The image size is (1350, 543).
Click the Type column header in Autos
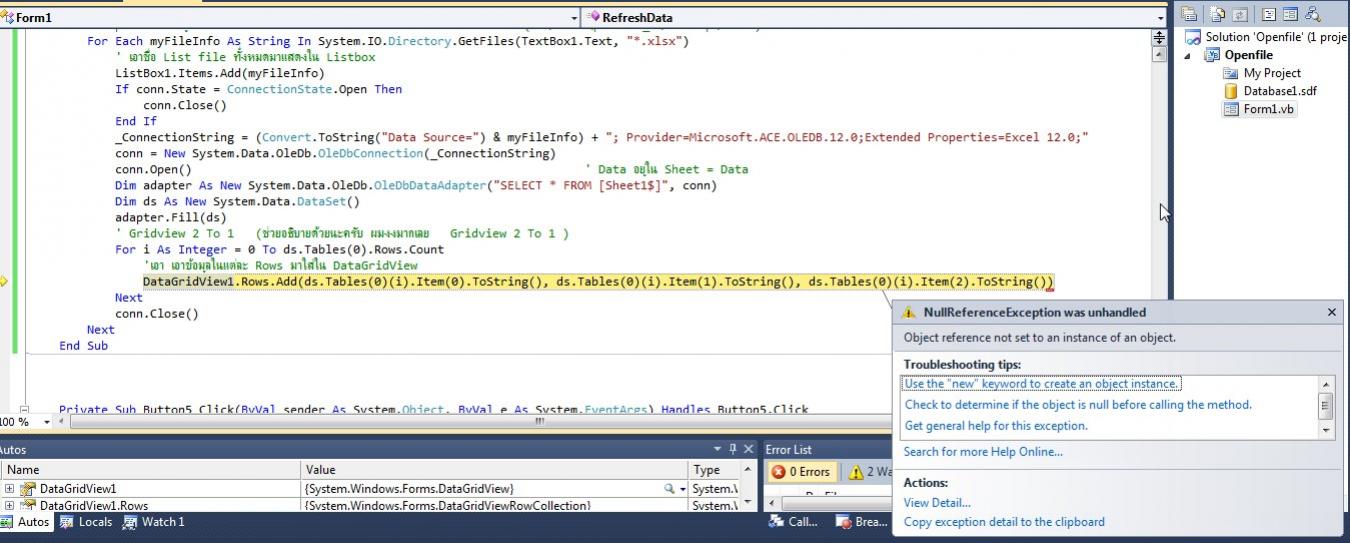(713, 470)
